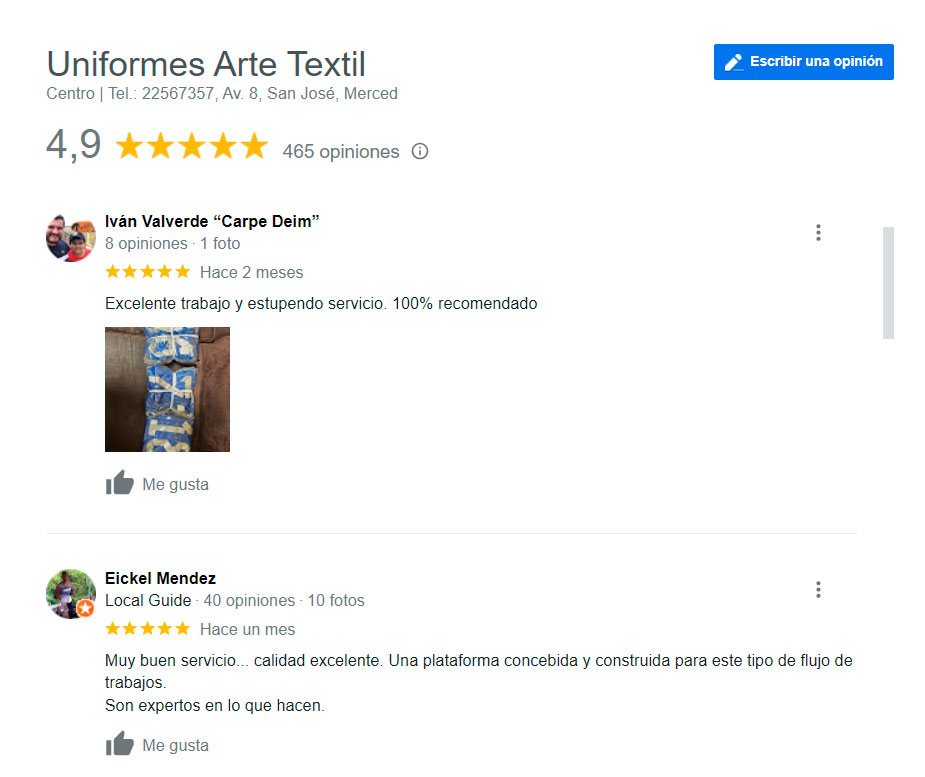
Task: Like Eickel Mendez's review with the thumbs-up icon
Action: coord(120,743)
